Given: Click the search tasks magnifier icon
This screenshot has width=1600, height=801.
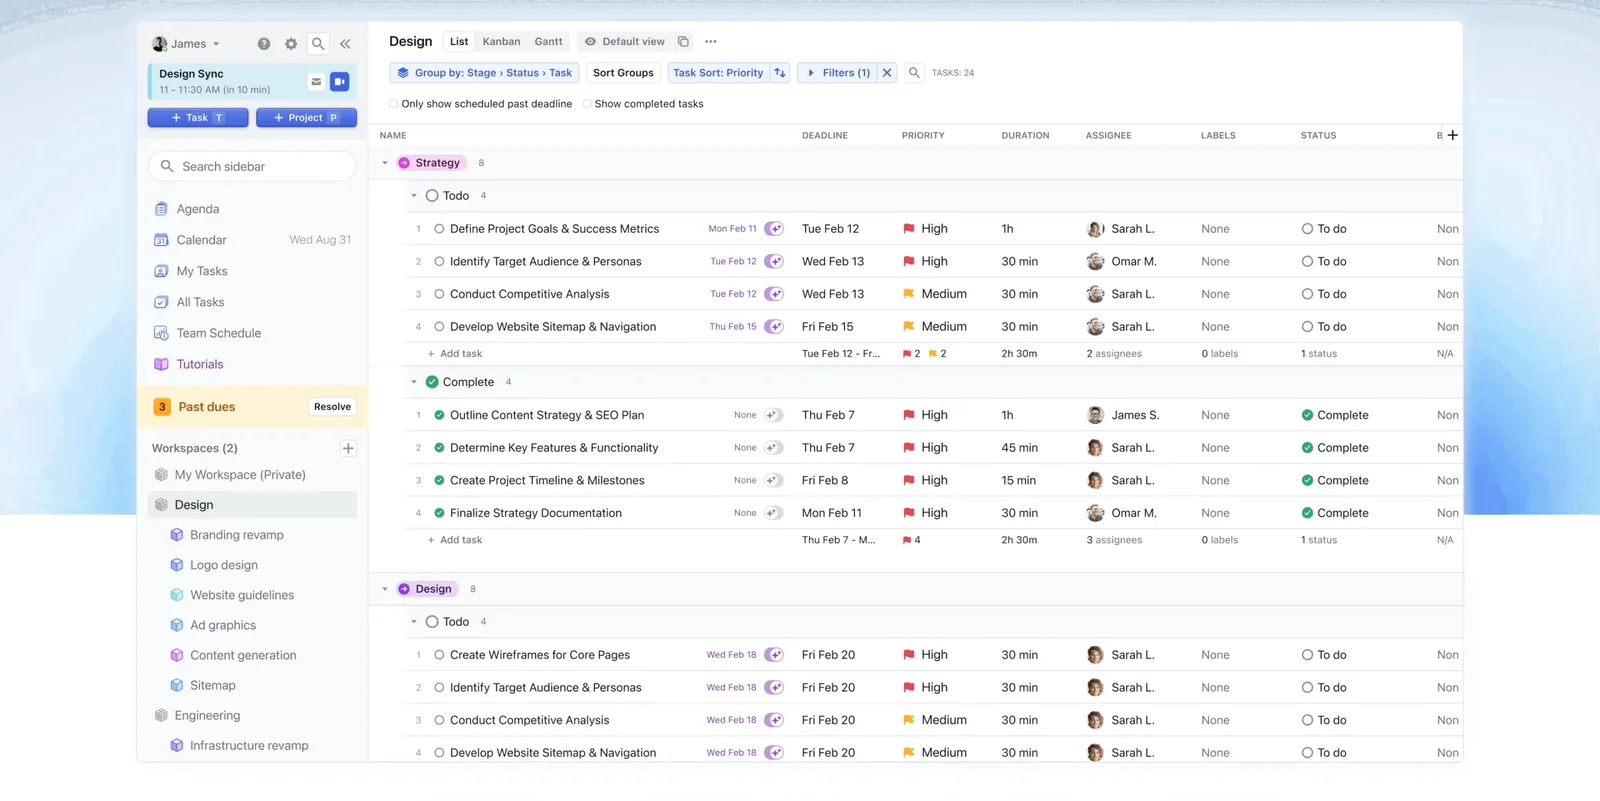Looking at the screenshot, I should [914, 73].
